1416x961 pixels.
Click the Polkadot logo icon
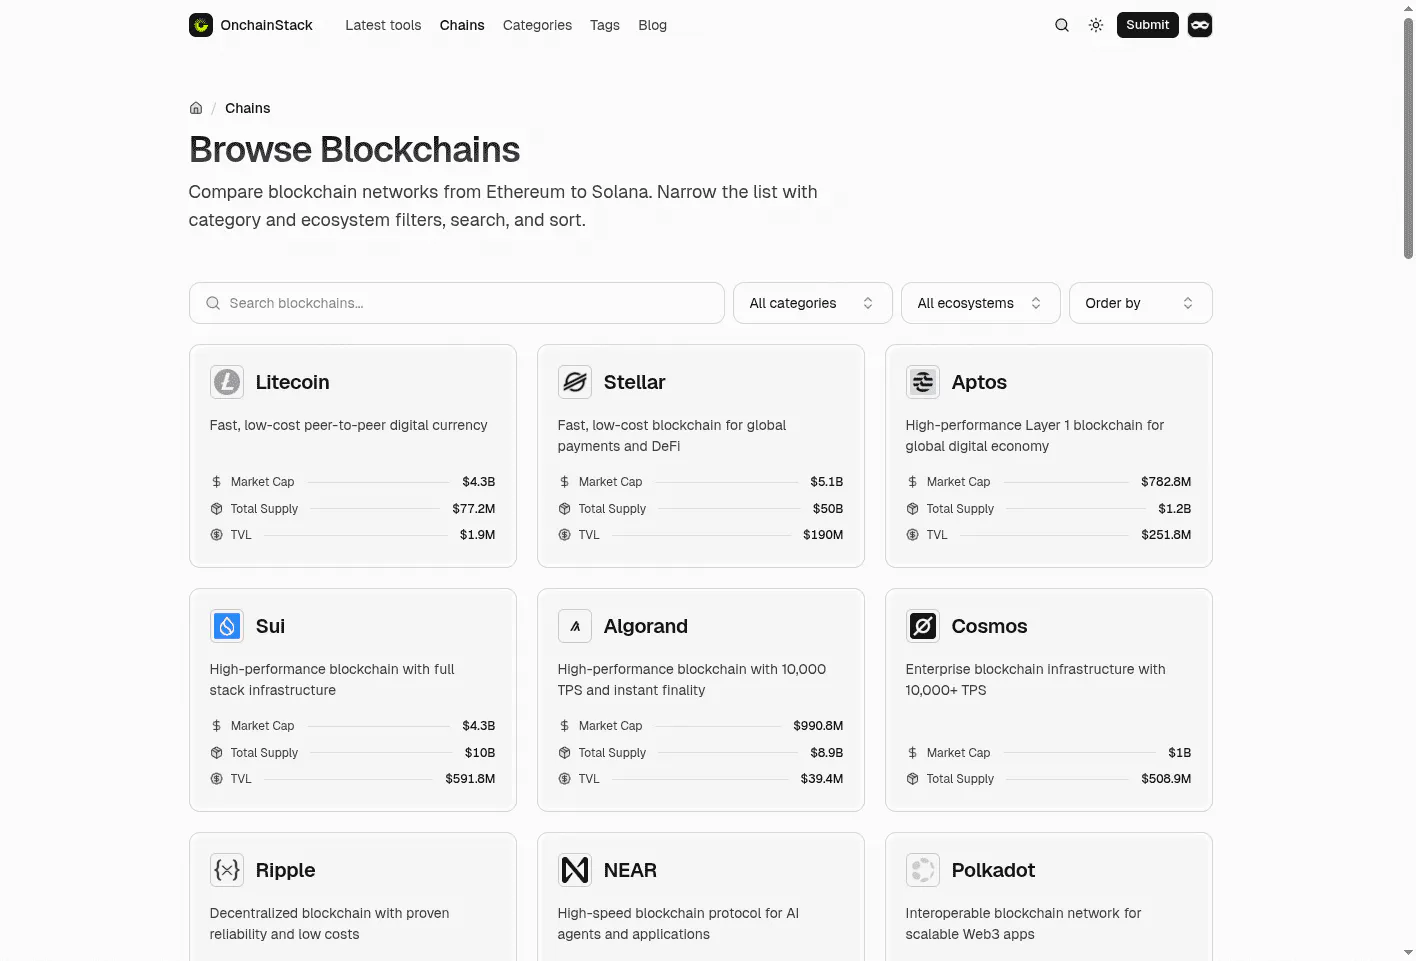coord(923,870)
